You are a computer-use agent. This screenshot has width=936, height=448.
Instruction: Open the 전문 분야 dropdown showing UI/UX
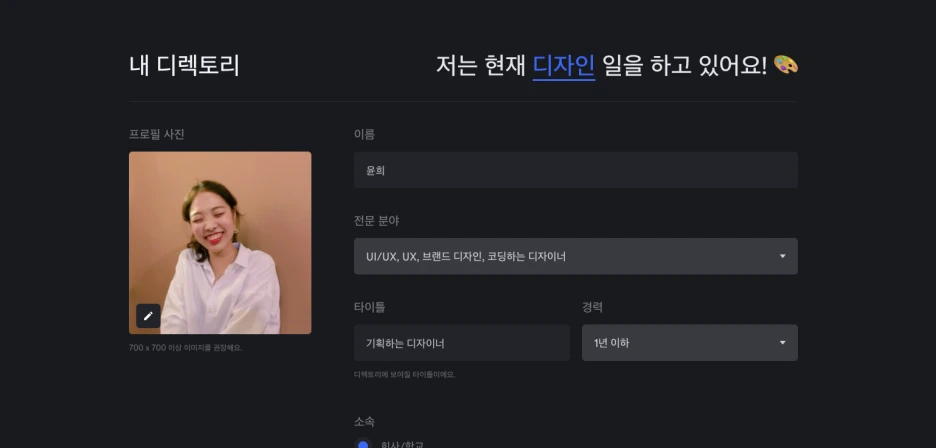tap(575, 256)
